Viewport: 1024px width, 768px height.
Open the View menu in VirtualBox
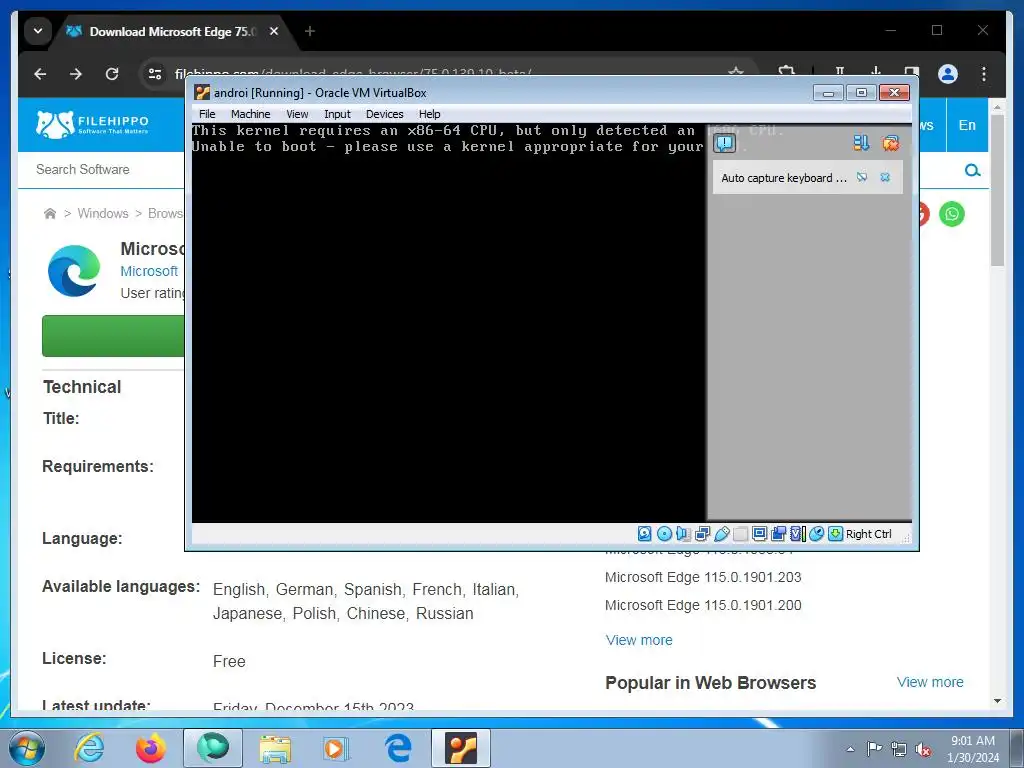tap(297, 114)
